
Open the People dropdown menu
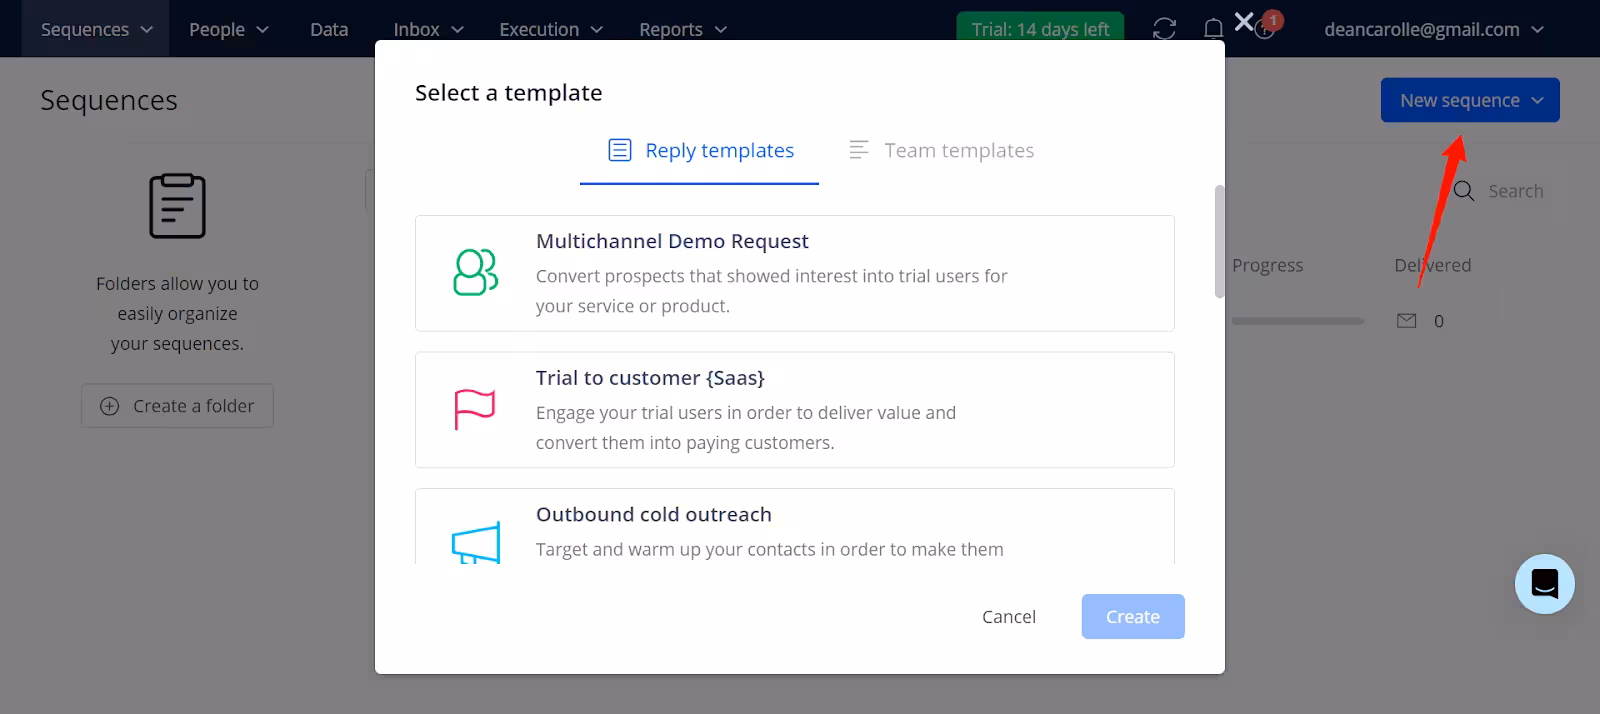pos(229,29)
